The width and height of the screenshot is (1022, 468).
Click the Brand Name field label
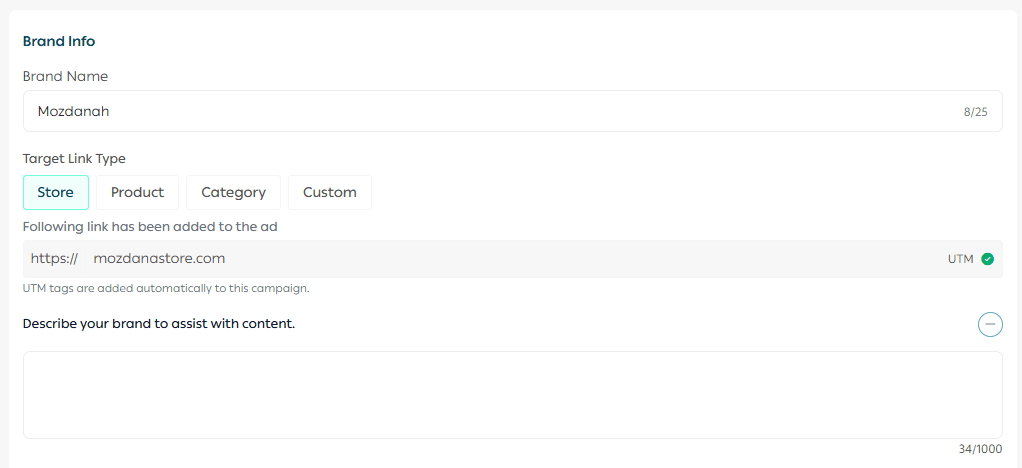coord(65,76)
